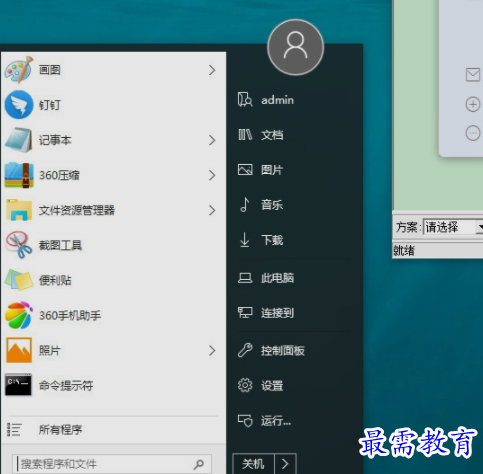Click the user account avatar
This screenshot has height=474, width=483.
(x=295, y=47)
